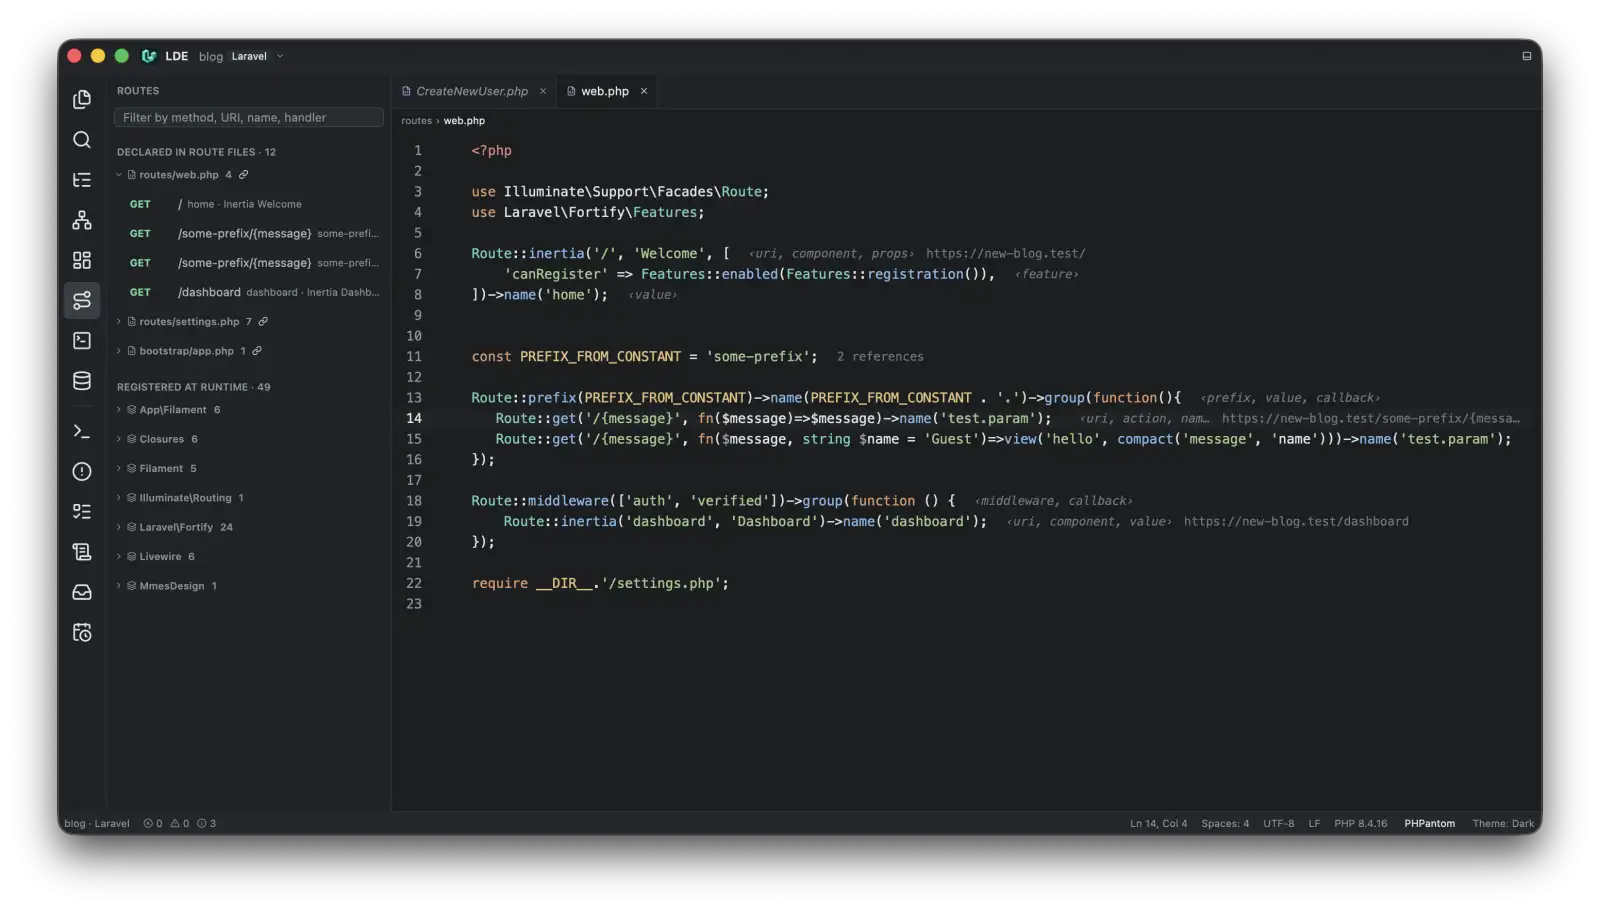Screen dimensions: 1600x911
Task: Open the terminal prompt icon in the sidebar
Action: point(82,431)
